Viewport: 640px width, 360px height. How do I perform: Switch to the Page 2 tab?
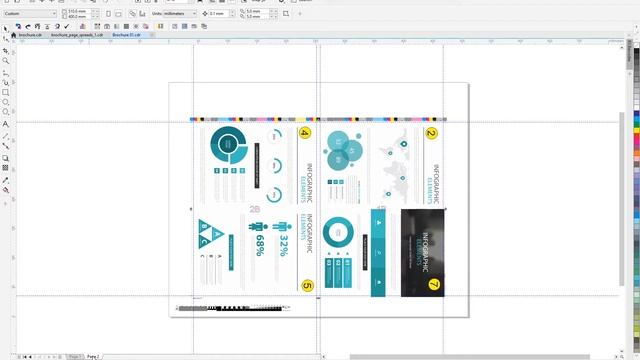[93, 357]
